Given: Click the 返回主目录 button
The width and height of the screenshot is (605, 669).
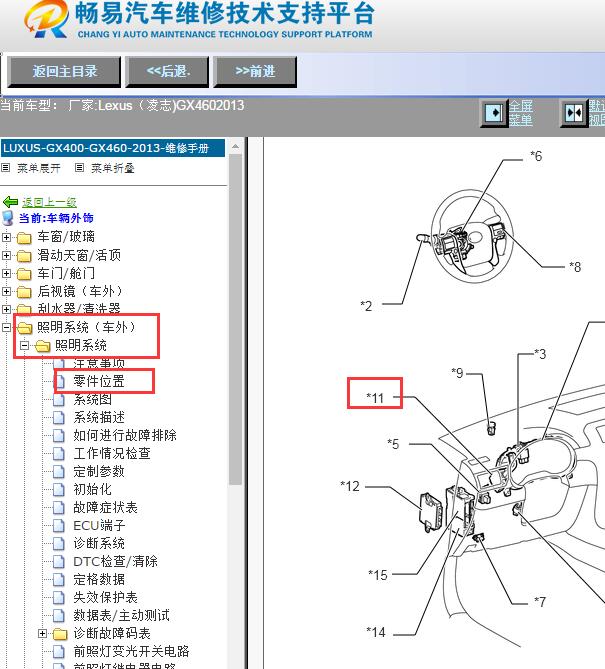Looking at the screenshot, I should [64, 71].
